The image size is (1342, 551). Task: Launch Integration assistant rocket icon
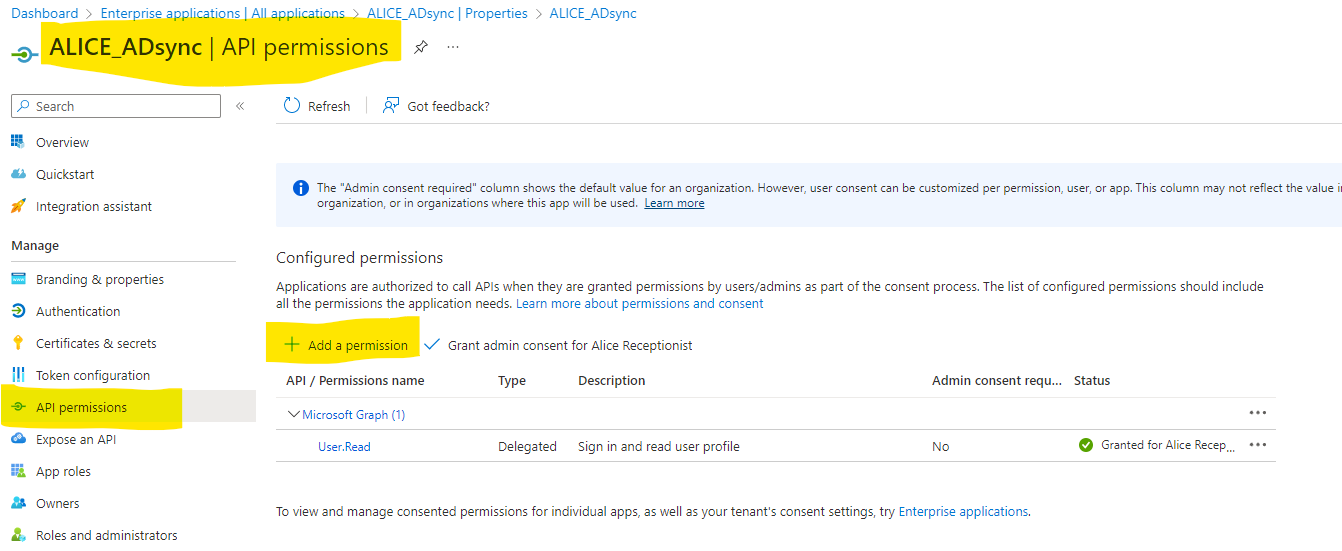click(x=18, y=206)
